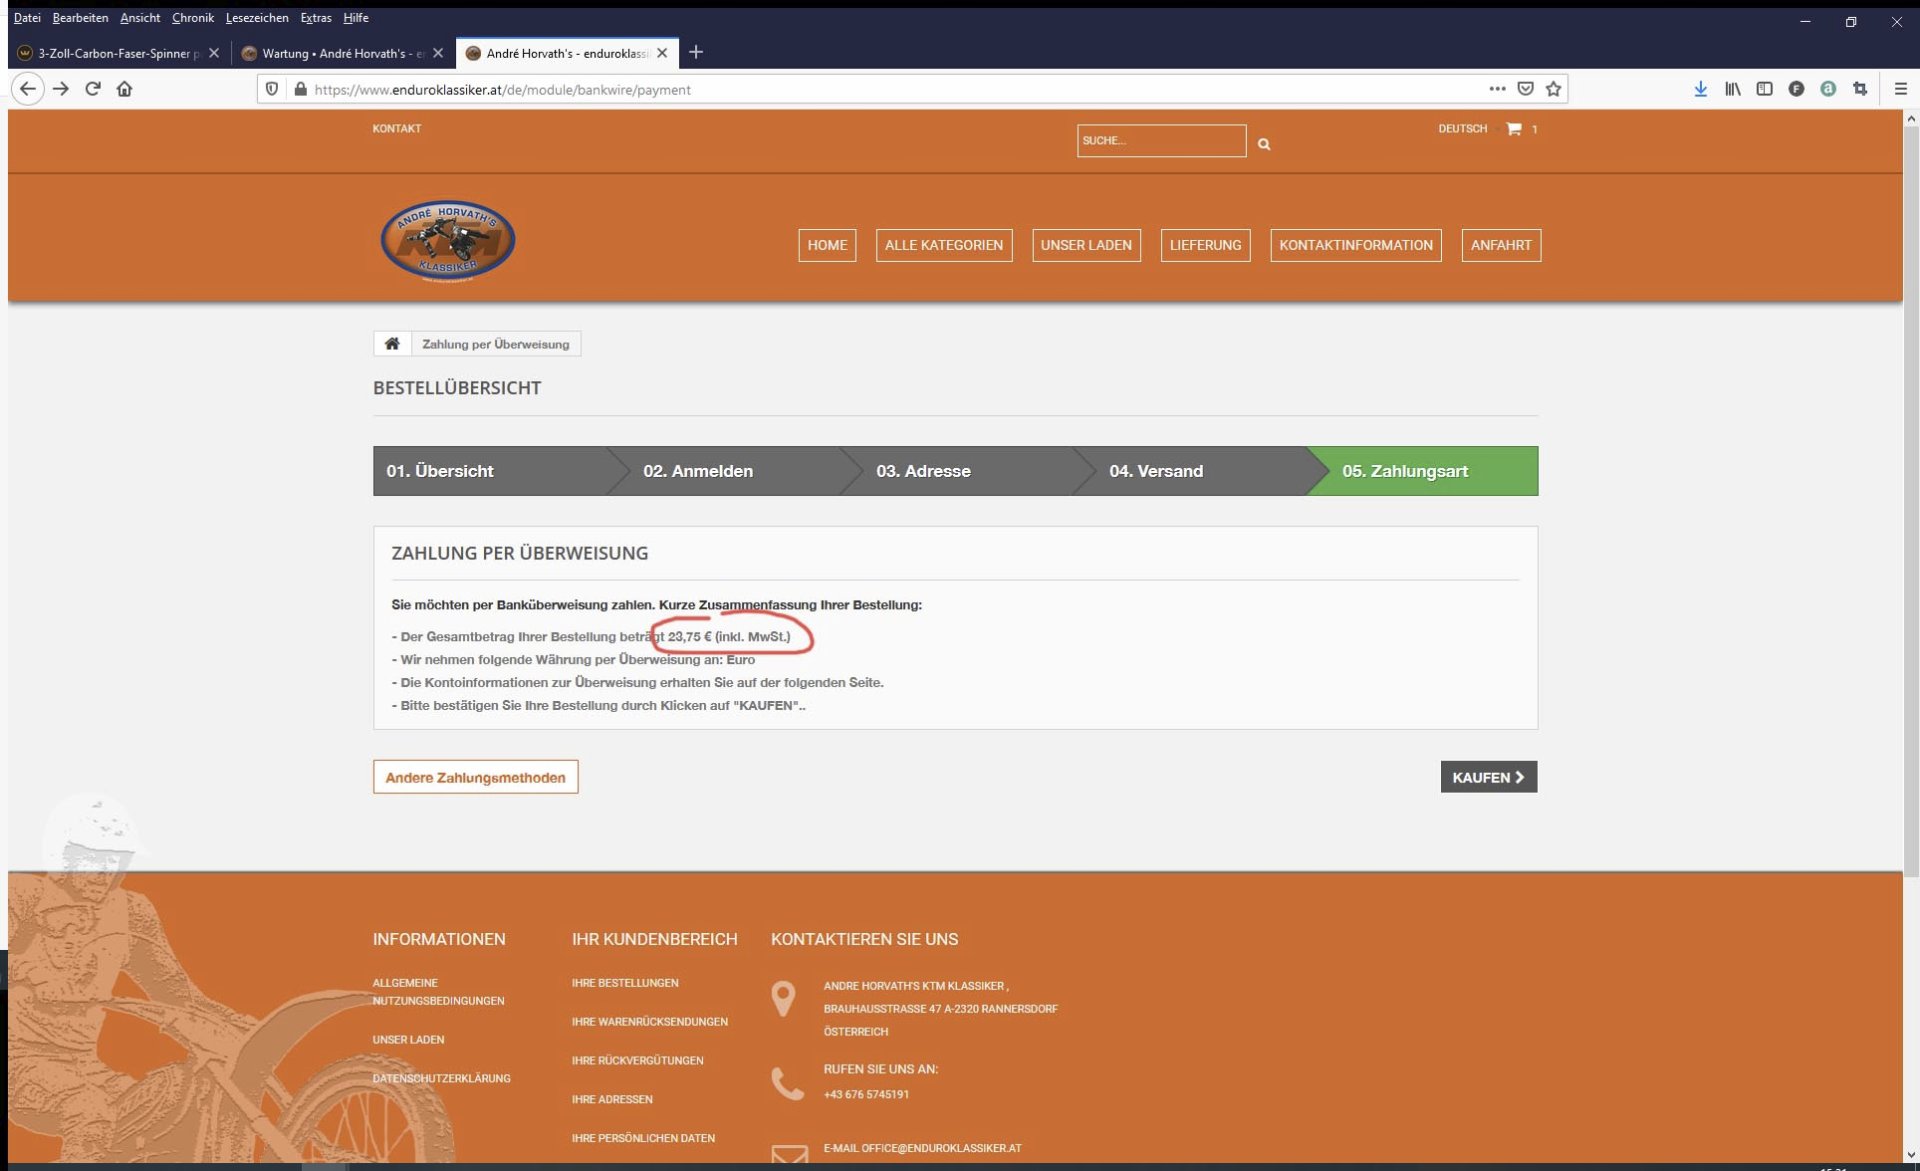
Task: Click the search magnifier icon
Action: click(1264, 144)
